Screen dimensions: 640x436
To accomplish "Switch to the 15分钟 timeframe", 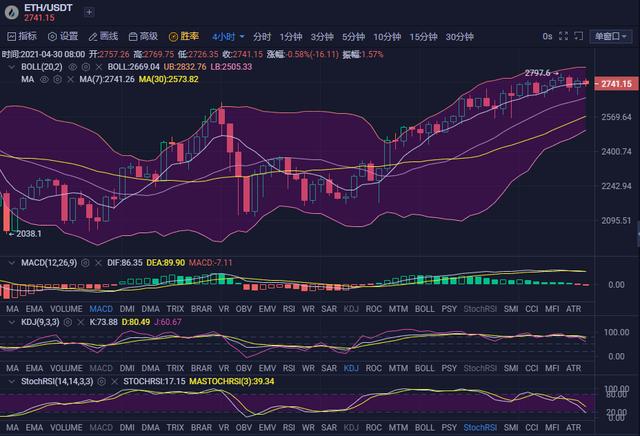I will click(x=421, y=36).
